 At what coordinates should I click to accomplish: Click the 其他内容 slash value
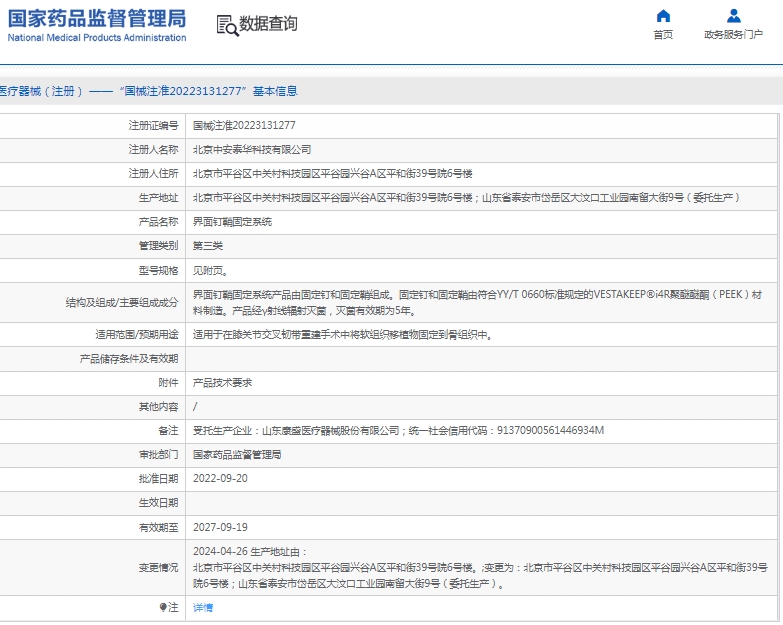[x=195, y=406]
